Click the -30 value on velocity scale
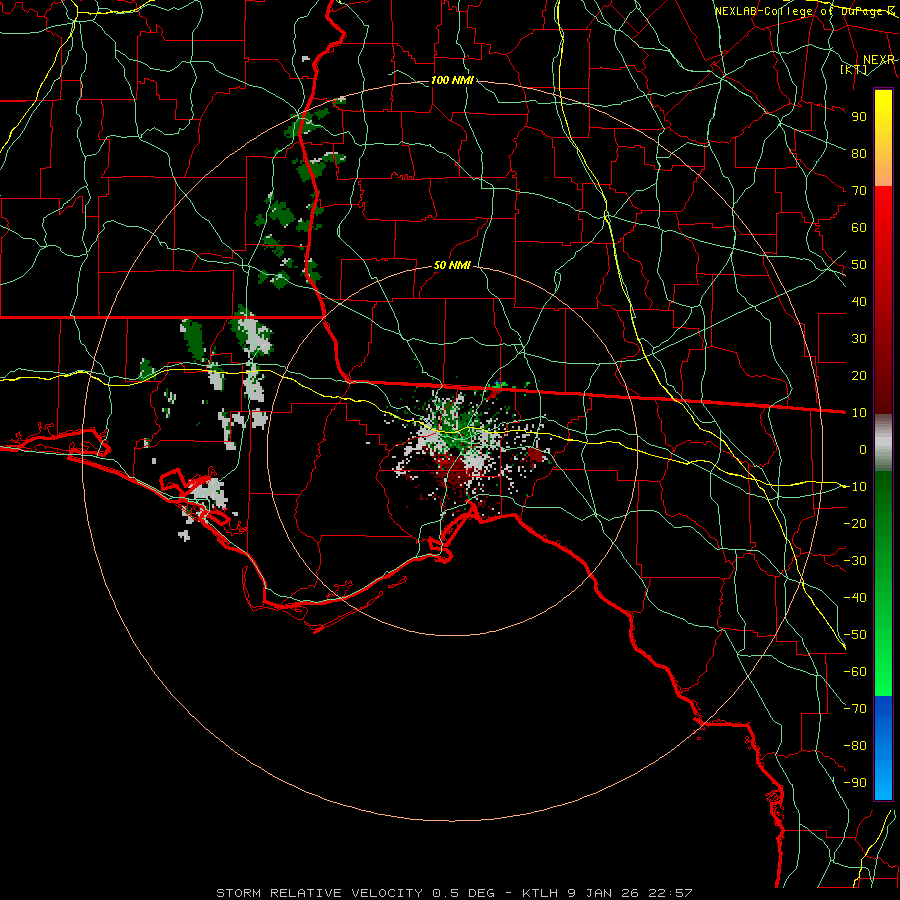Viewport: 900px width, 900px height. coord(855,561)
